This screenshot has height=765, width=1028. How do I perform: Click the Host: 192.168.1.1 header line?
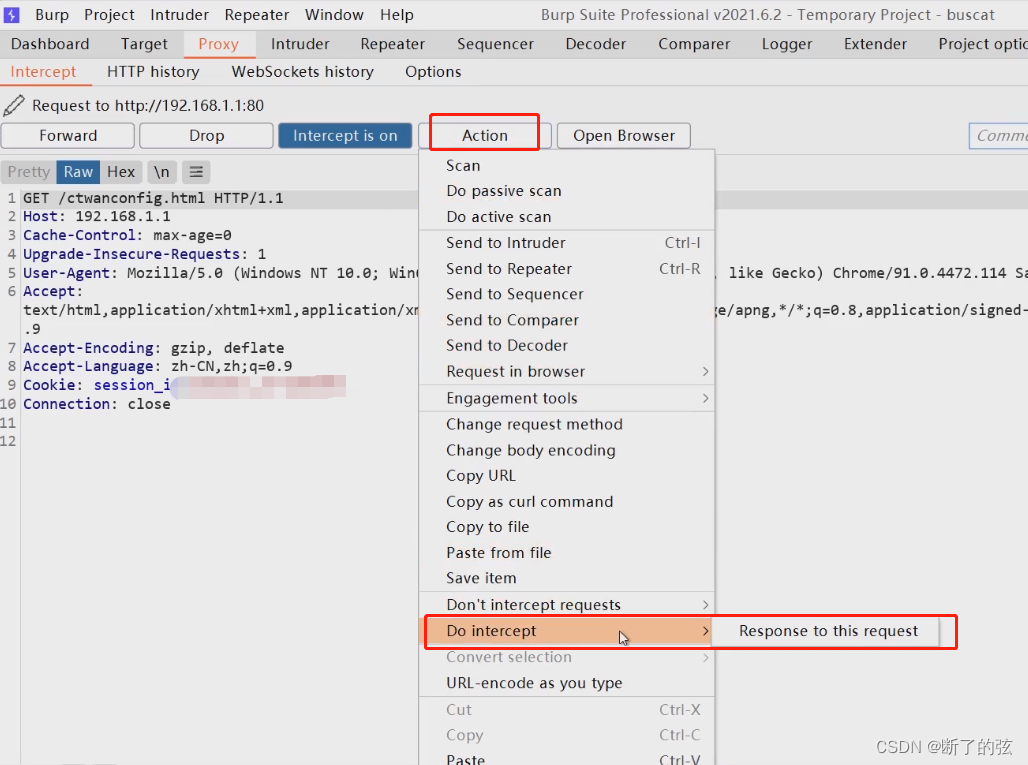[96, 216]
